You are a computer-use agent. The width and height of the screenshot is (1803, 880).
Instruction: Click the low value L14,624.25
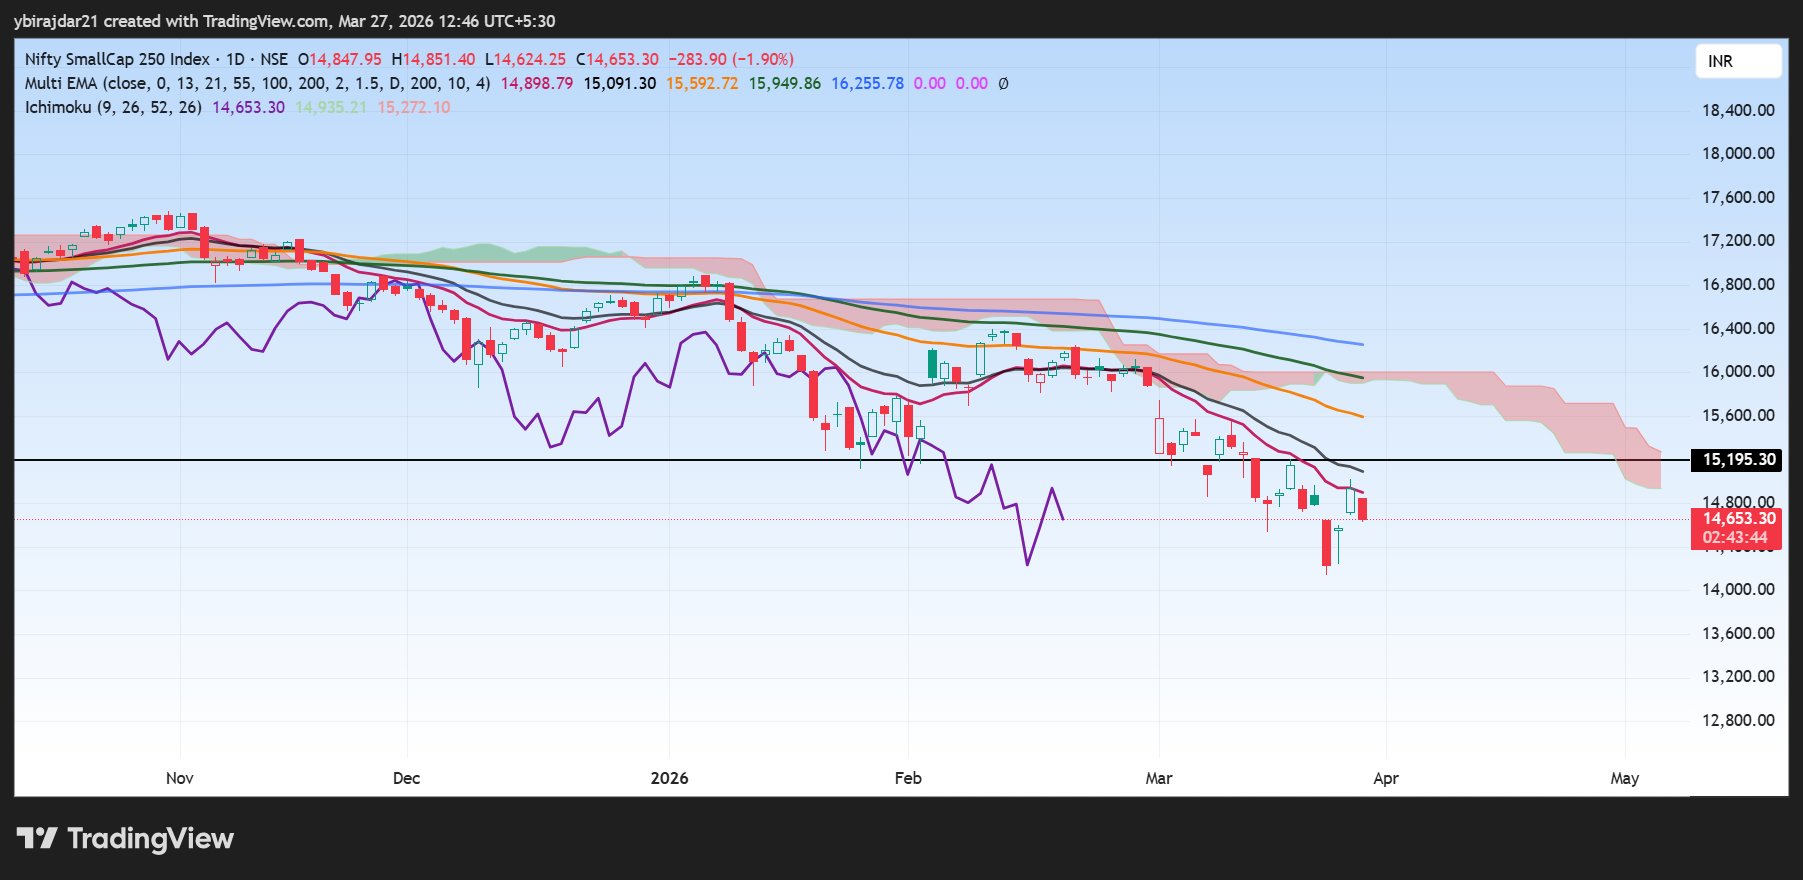(x=525, y=59)
